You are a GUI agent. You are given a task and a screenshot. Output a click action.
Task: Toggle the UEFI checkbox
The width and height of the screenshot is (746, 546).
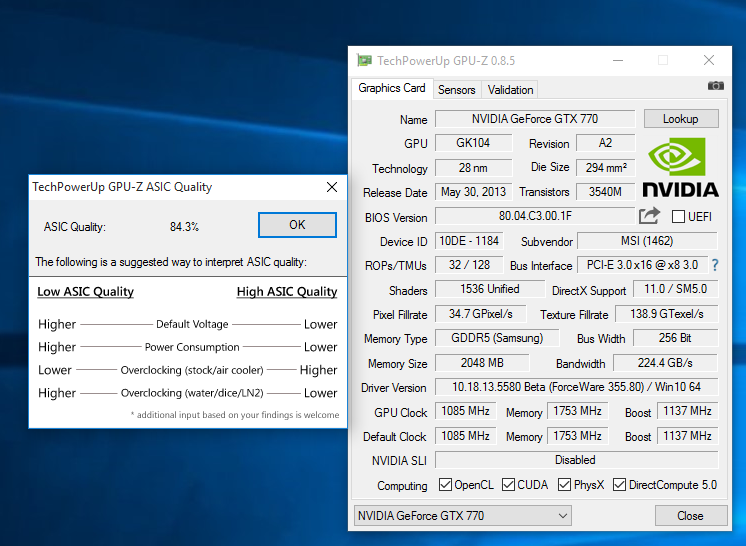click(678, 216)
